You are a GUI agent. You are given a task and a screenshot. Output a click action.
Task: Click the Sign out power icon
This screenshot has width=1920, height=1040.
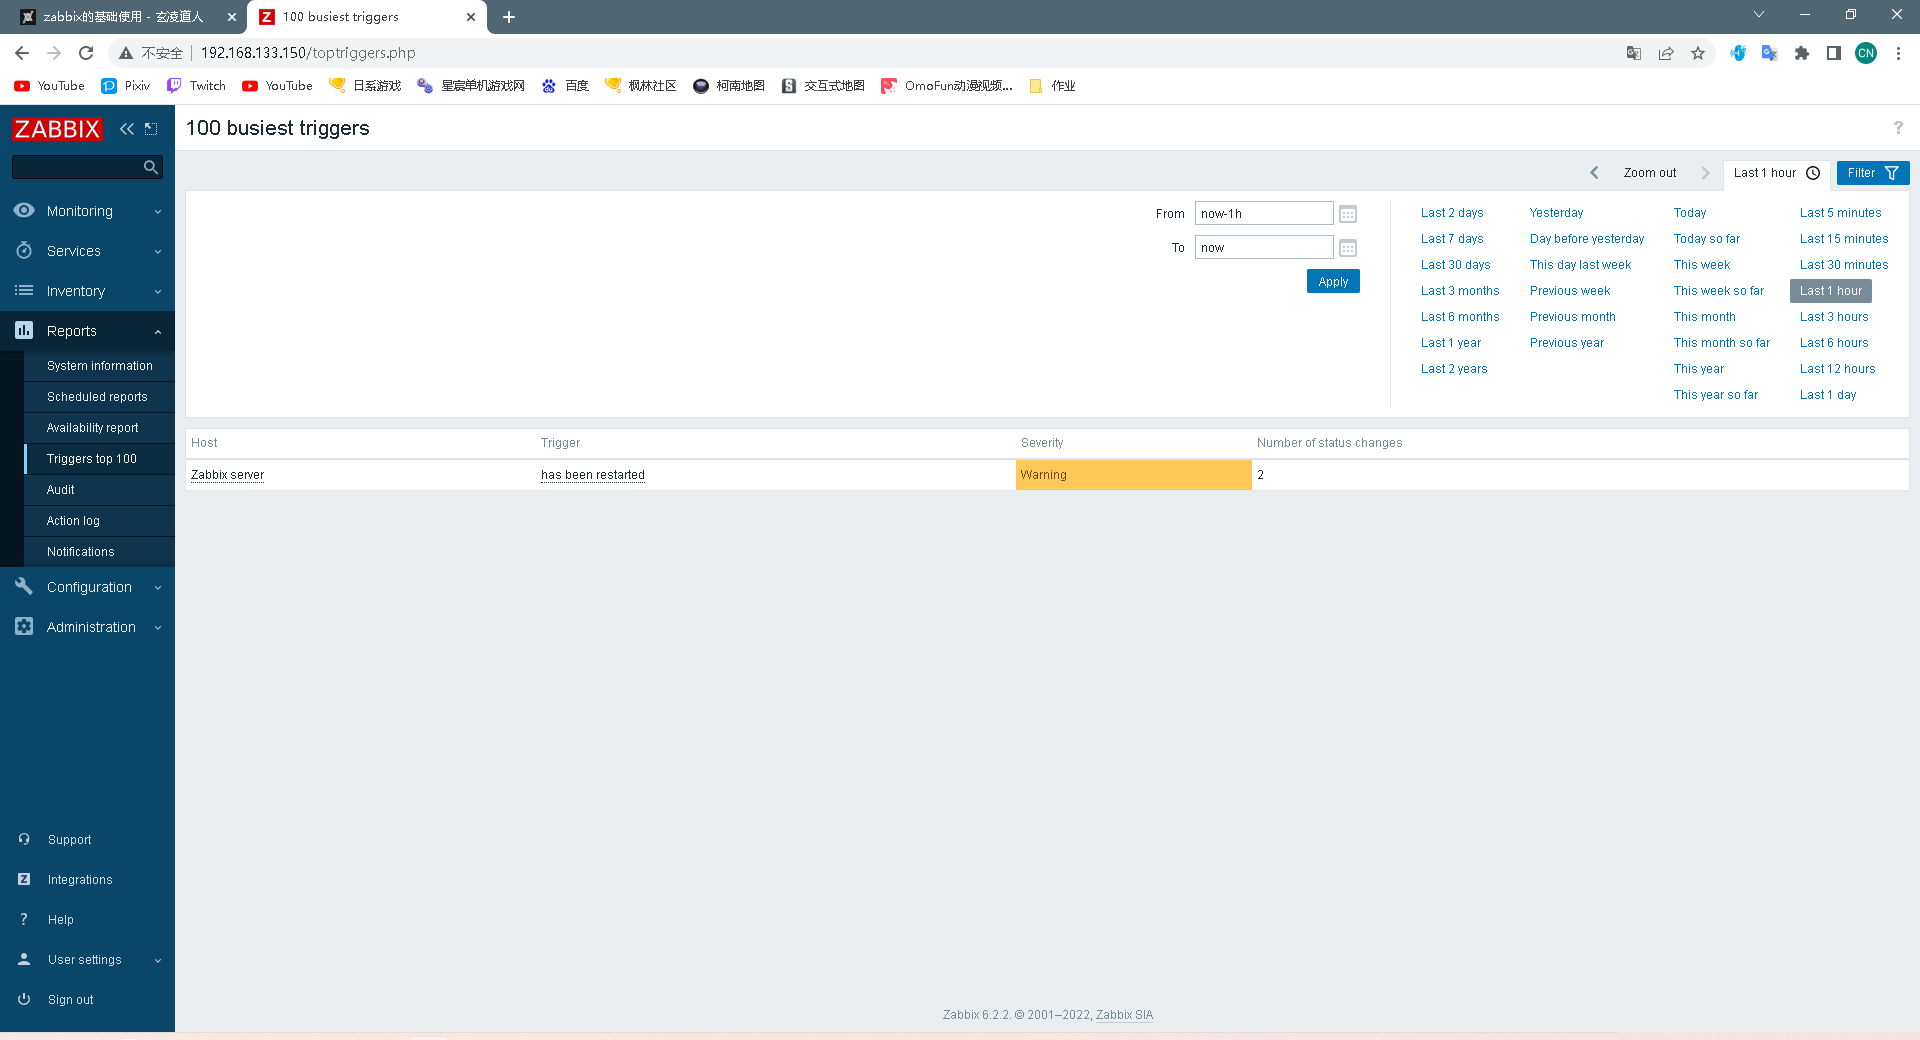pos(24,999)
